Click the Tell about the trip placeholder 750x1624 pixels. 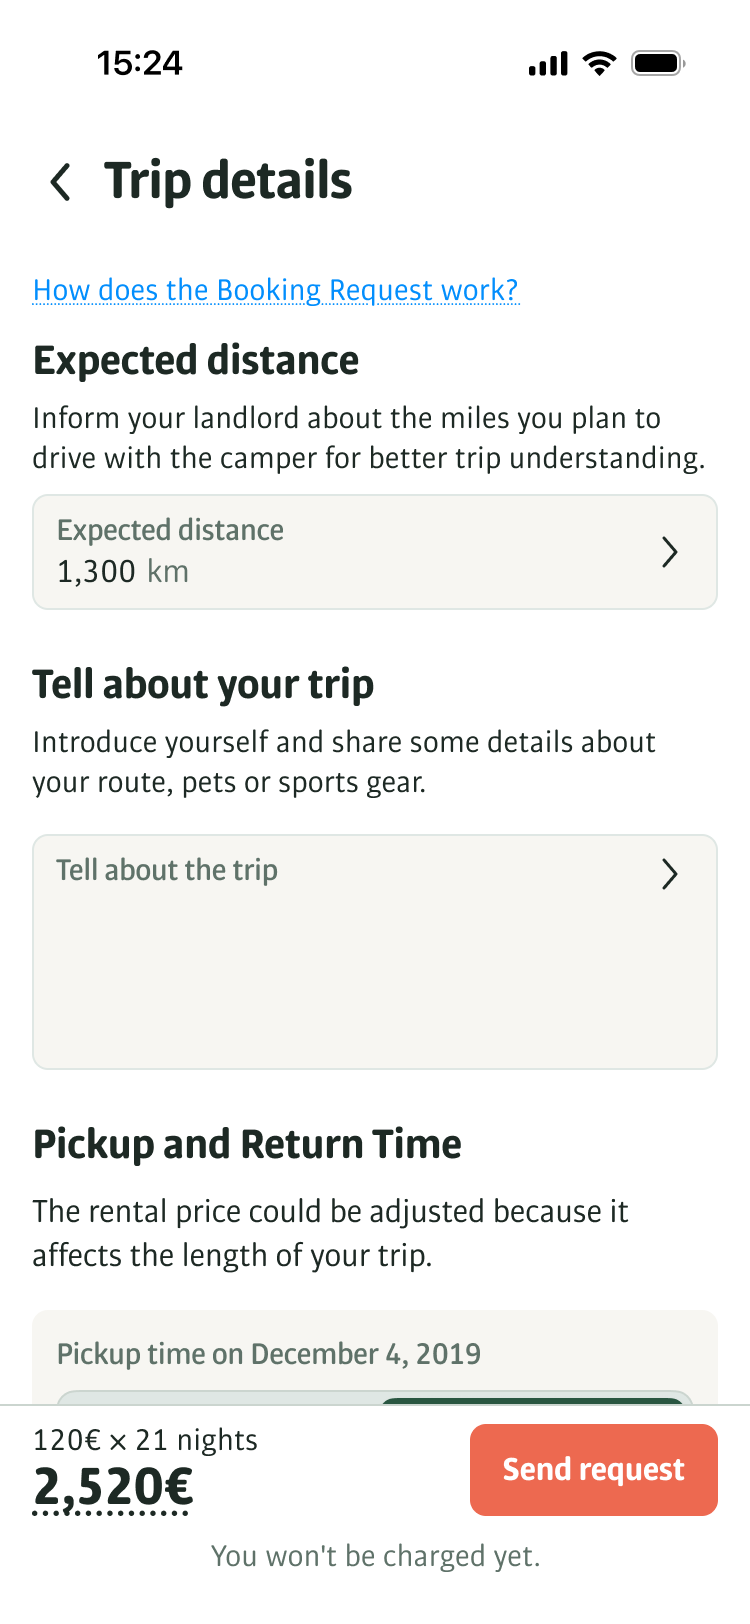click(167, 870)
